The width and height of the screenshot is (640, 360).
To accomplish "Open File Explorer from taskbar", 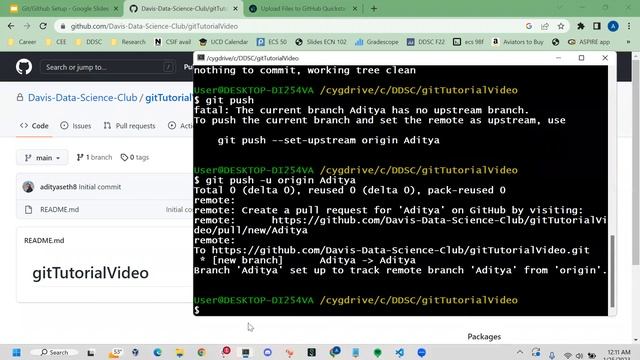I will (x=180, y=353).
